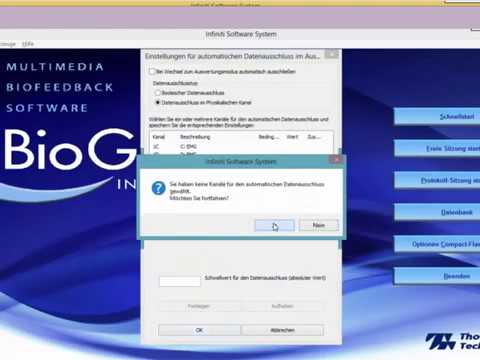Click the Schnellstart button
This screenshot has height=360, width=480.
coord(437,116)
